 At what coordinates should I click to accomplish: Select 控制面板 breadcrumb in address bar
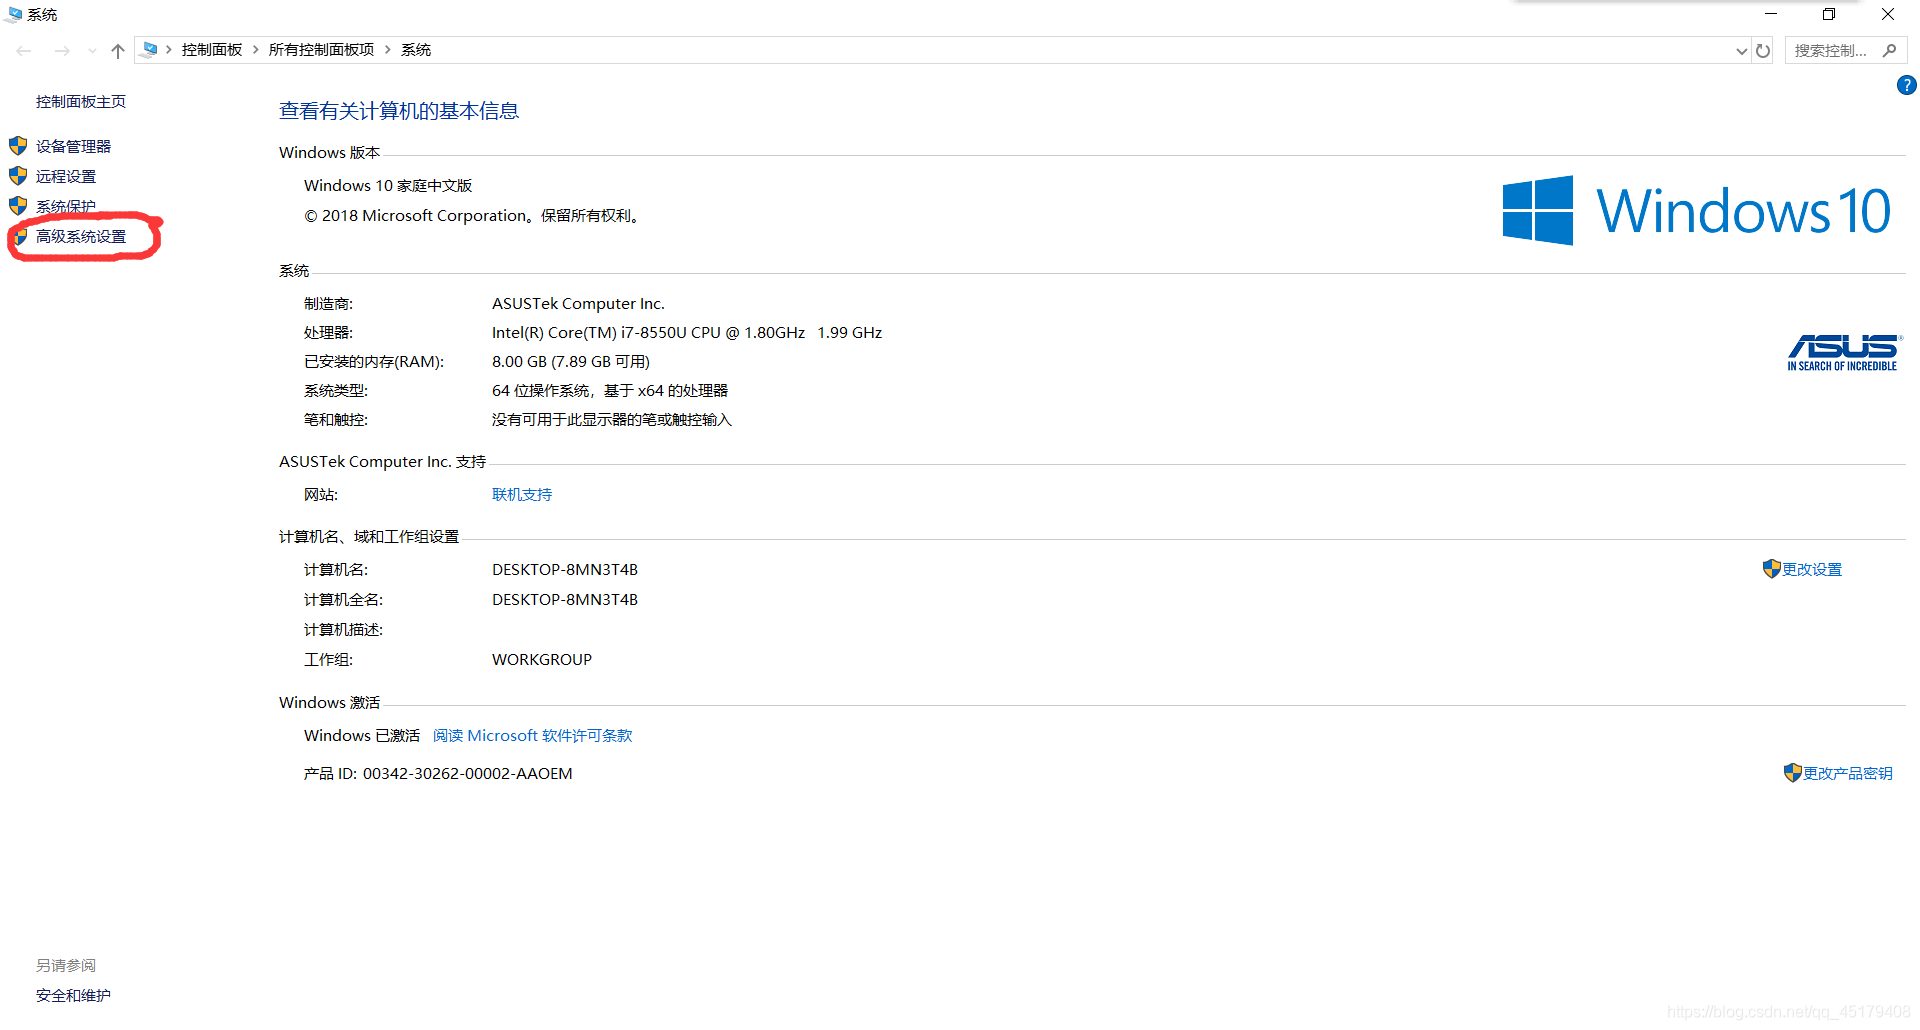pyautogui.click(x=212, y=49)
